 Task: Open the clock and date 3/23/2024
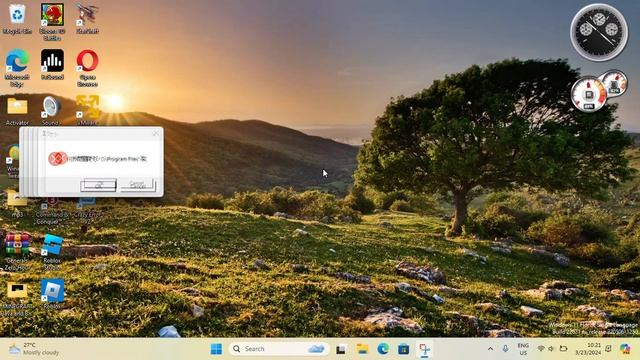coord(588,349)
